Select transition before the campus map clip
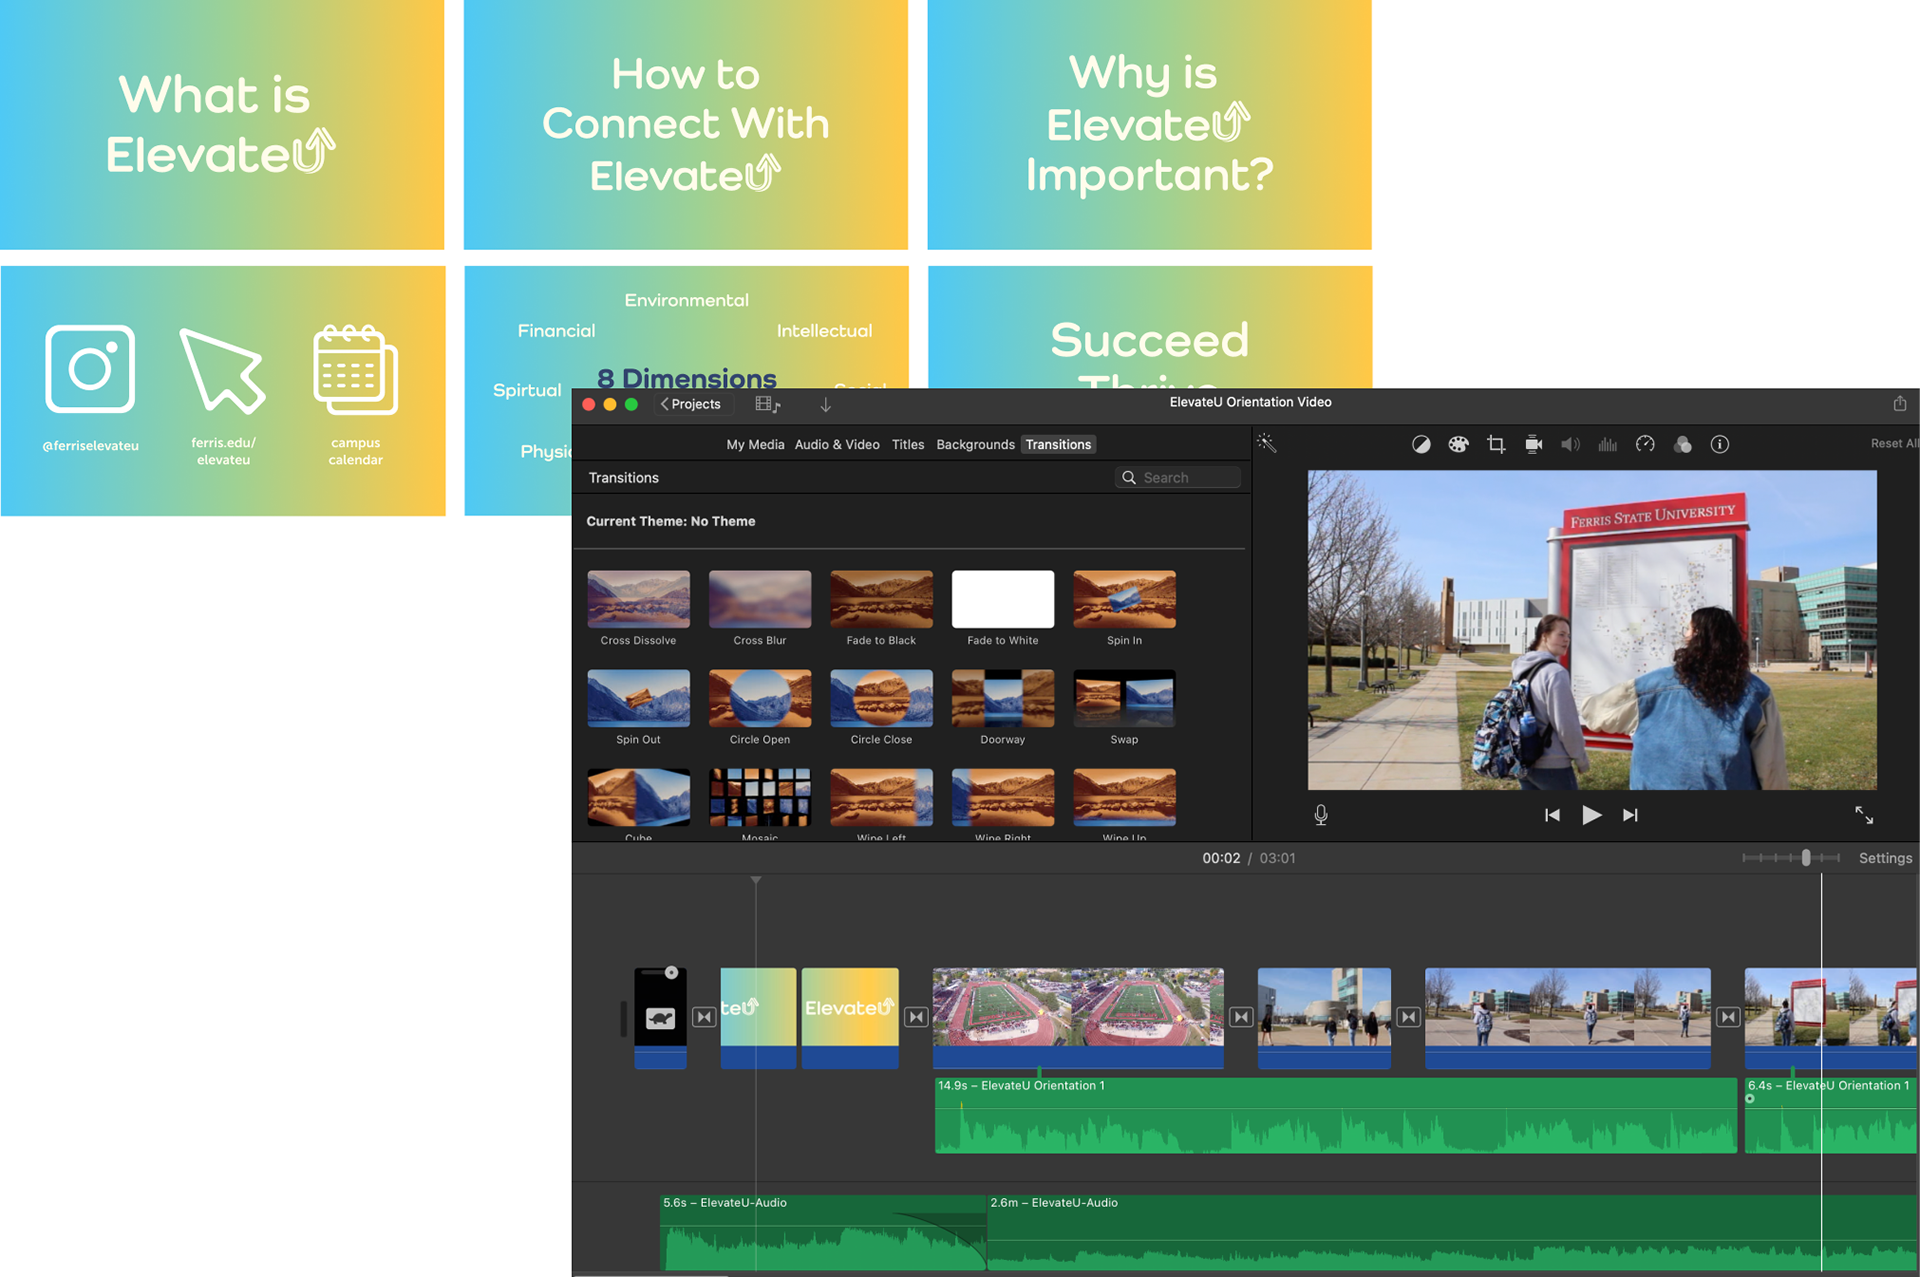The image size is (1920, 1277). pyautogui.click(x=1728, y=1017)
